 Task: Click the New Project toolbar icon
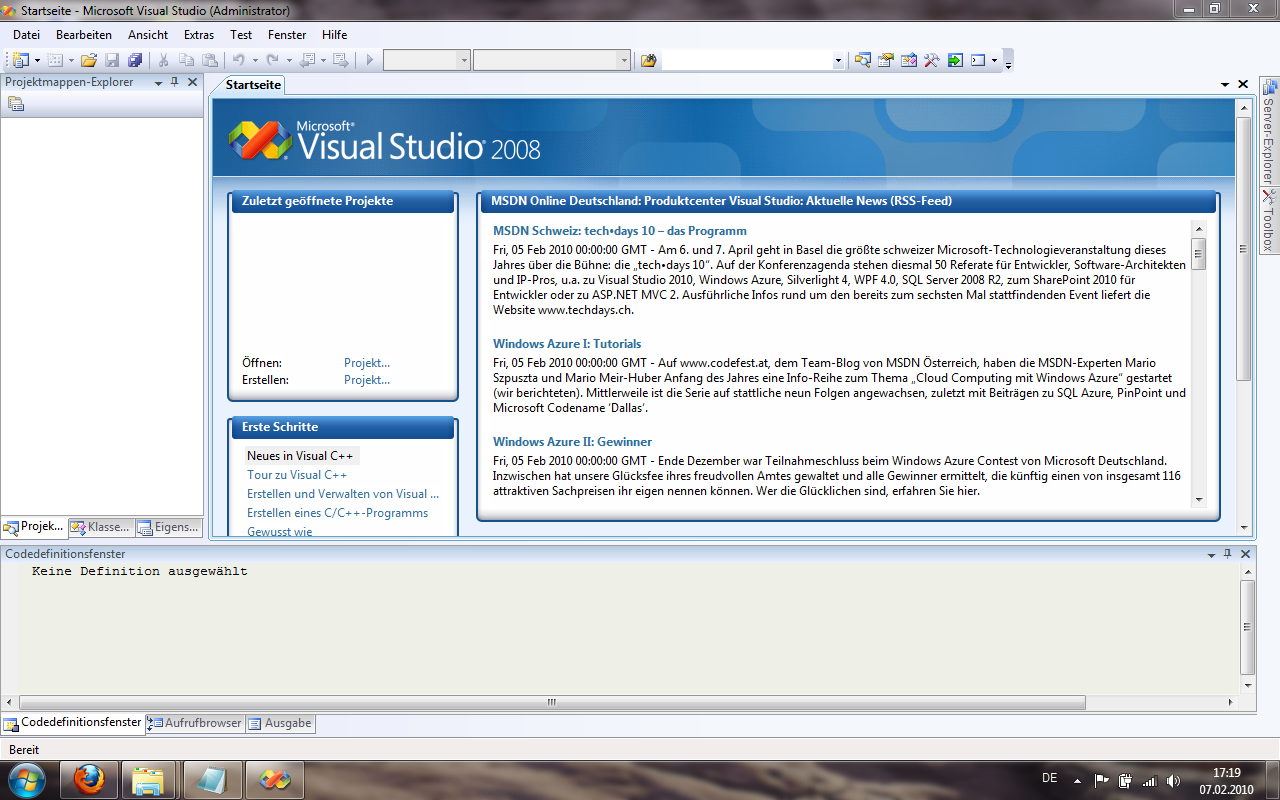(x=21, y=60)
